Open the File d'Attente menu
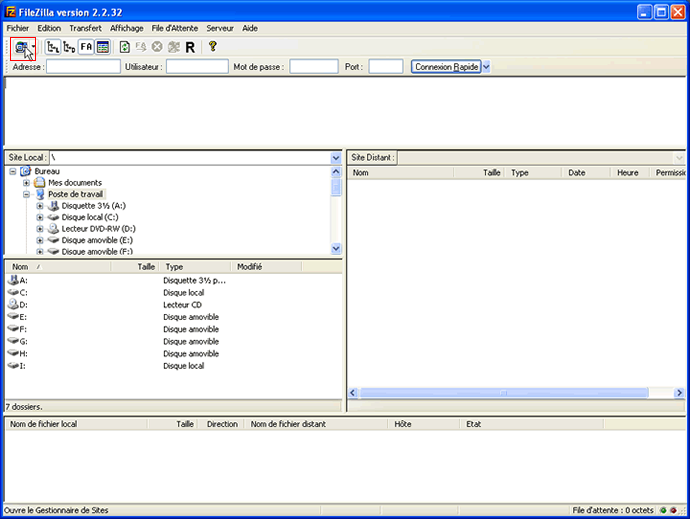The width and height of the screenshot is (690, 519). pos(175,28)
